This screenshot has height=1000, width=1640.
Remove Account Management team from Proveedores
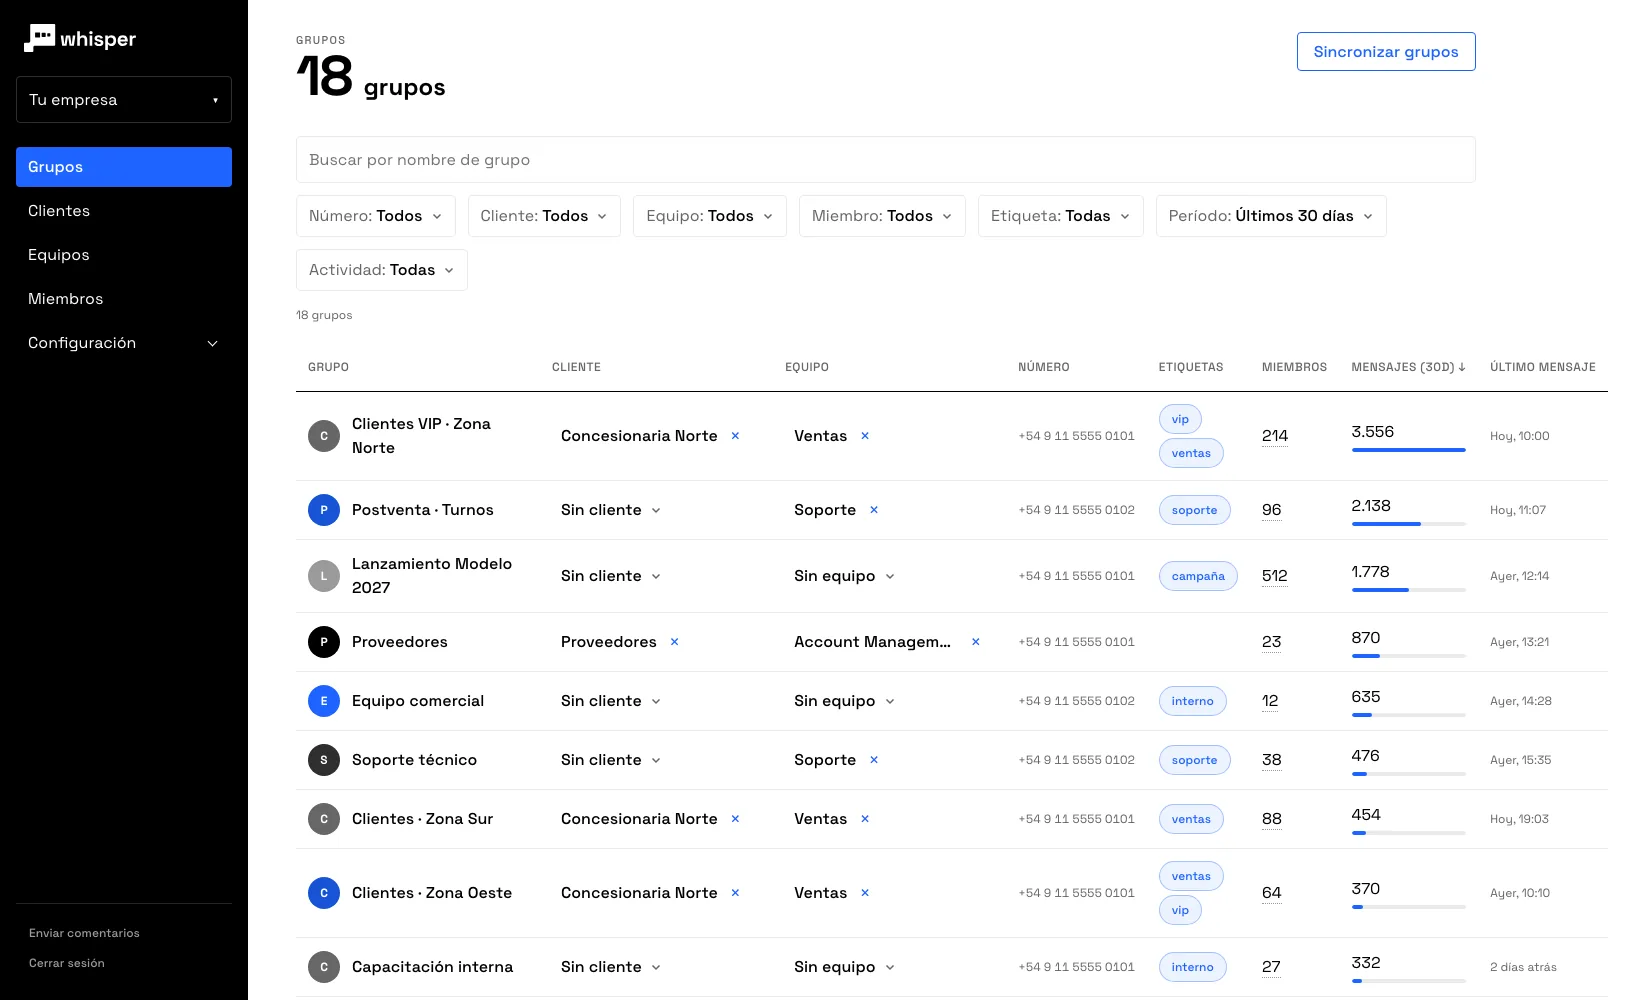coord(976,642)
